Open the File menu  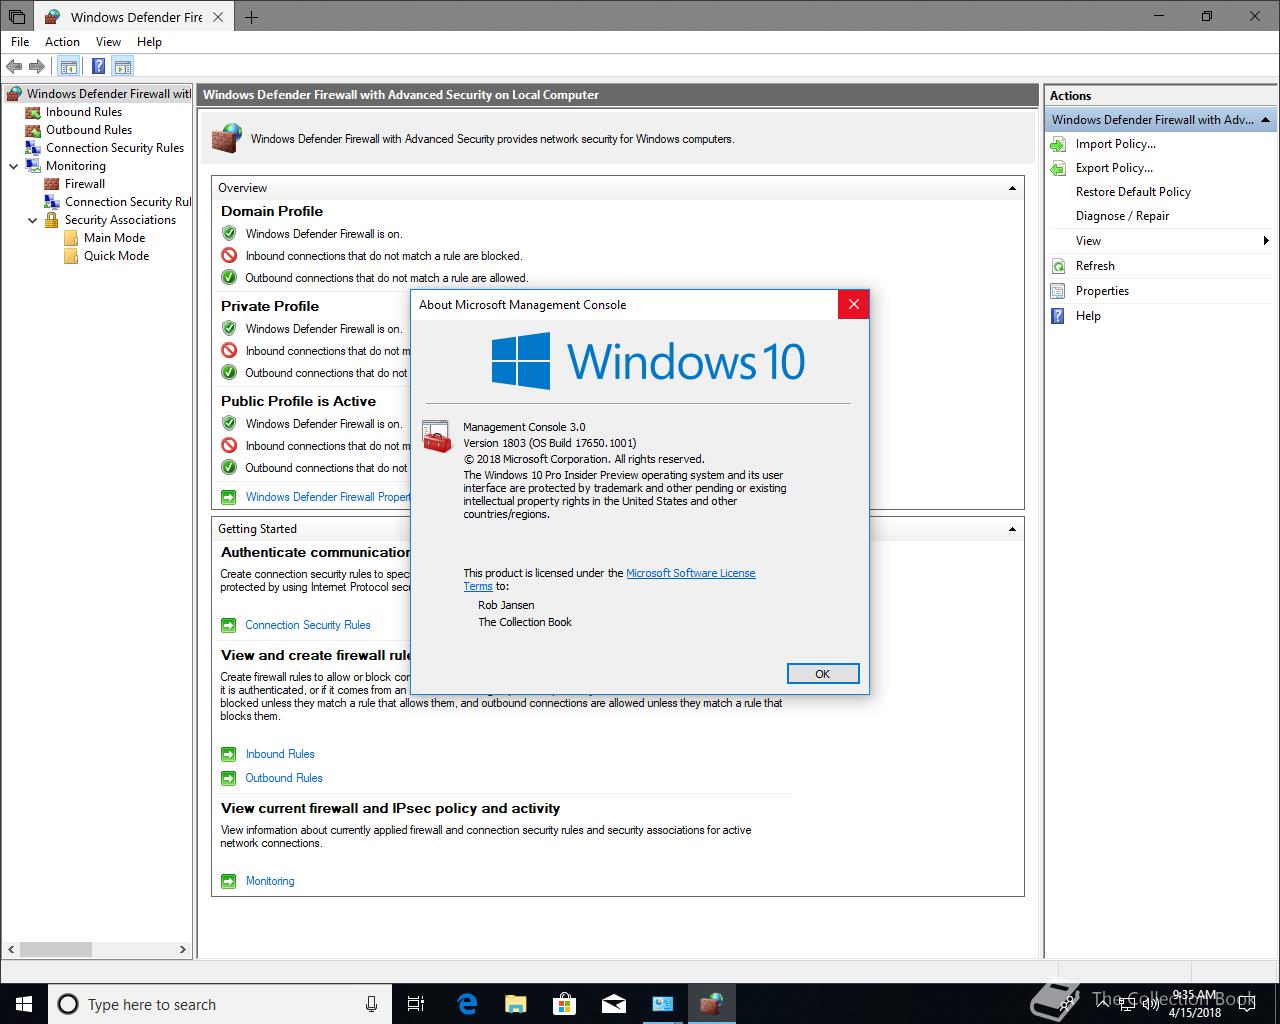(x=20, y=42)
